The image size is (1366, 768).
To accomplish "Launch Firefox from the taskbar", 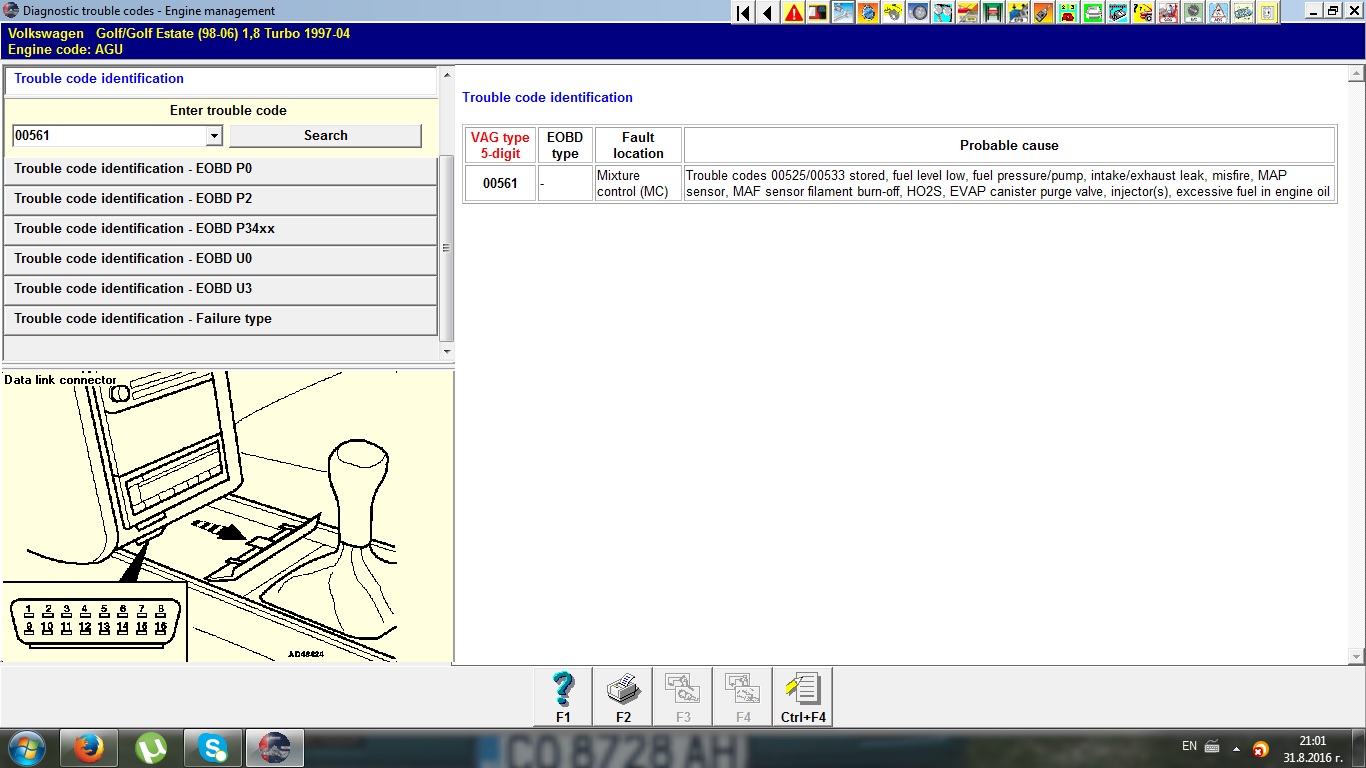I will (x=88, y=748).
